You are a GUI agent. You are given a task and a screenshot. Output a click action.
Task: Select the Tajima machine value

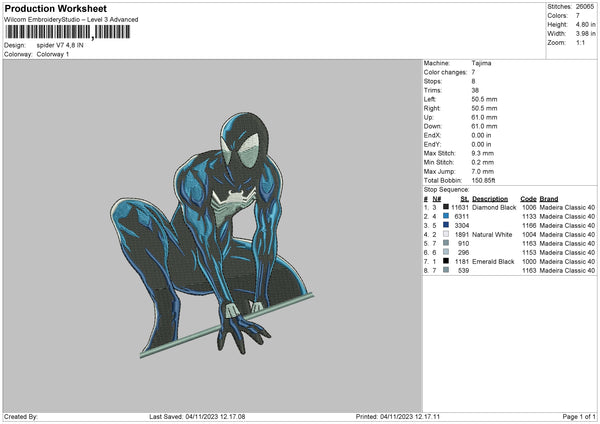coord(481,63)
